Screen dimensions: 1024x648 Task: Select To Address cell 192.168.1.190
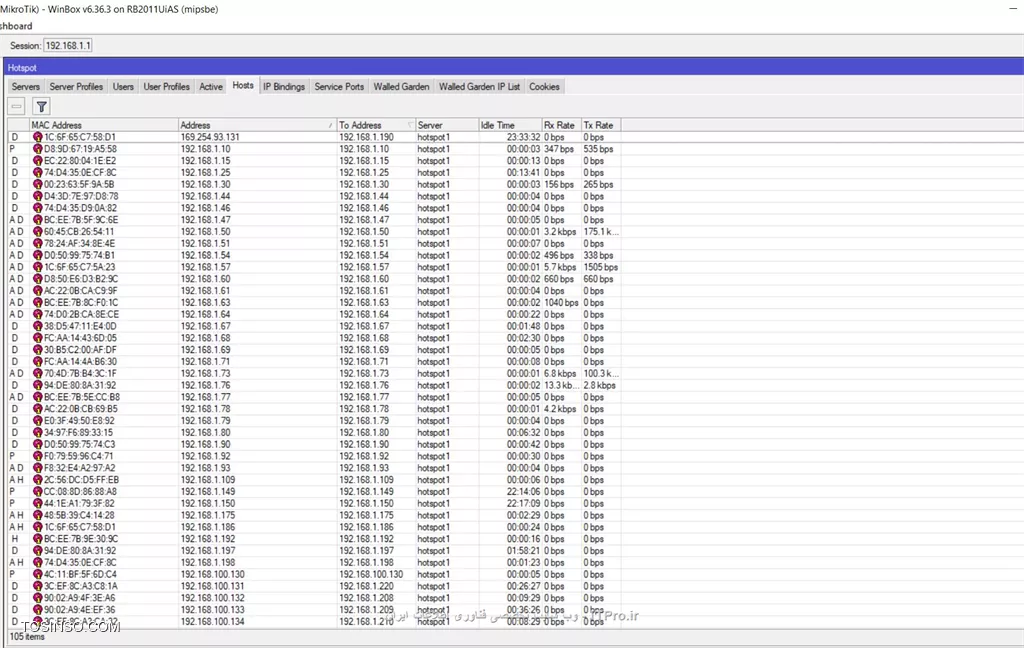tap(366, 137)
